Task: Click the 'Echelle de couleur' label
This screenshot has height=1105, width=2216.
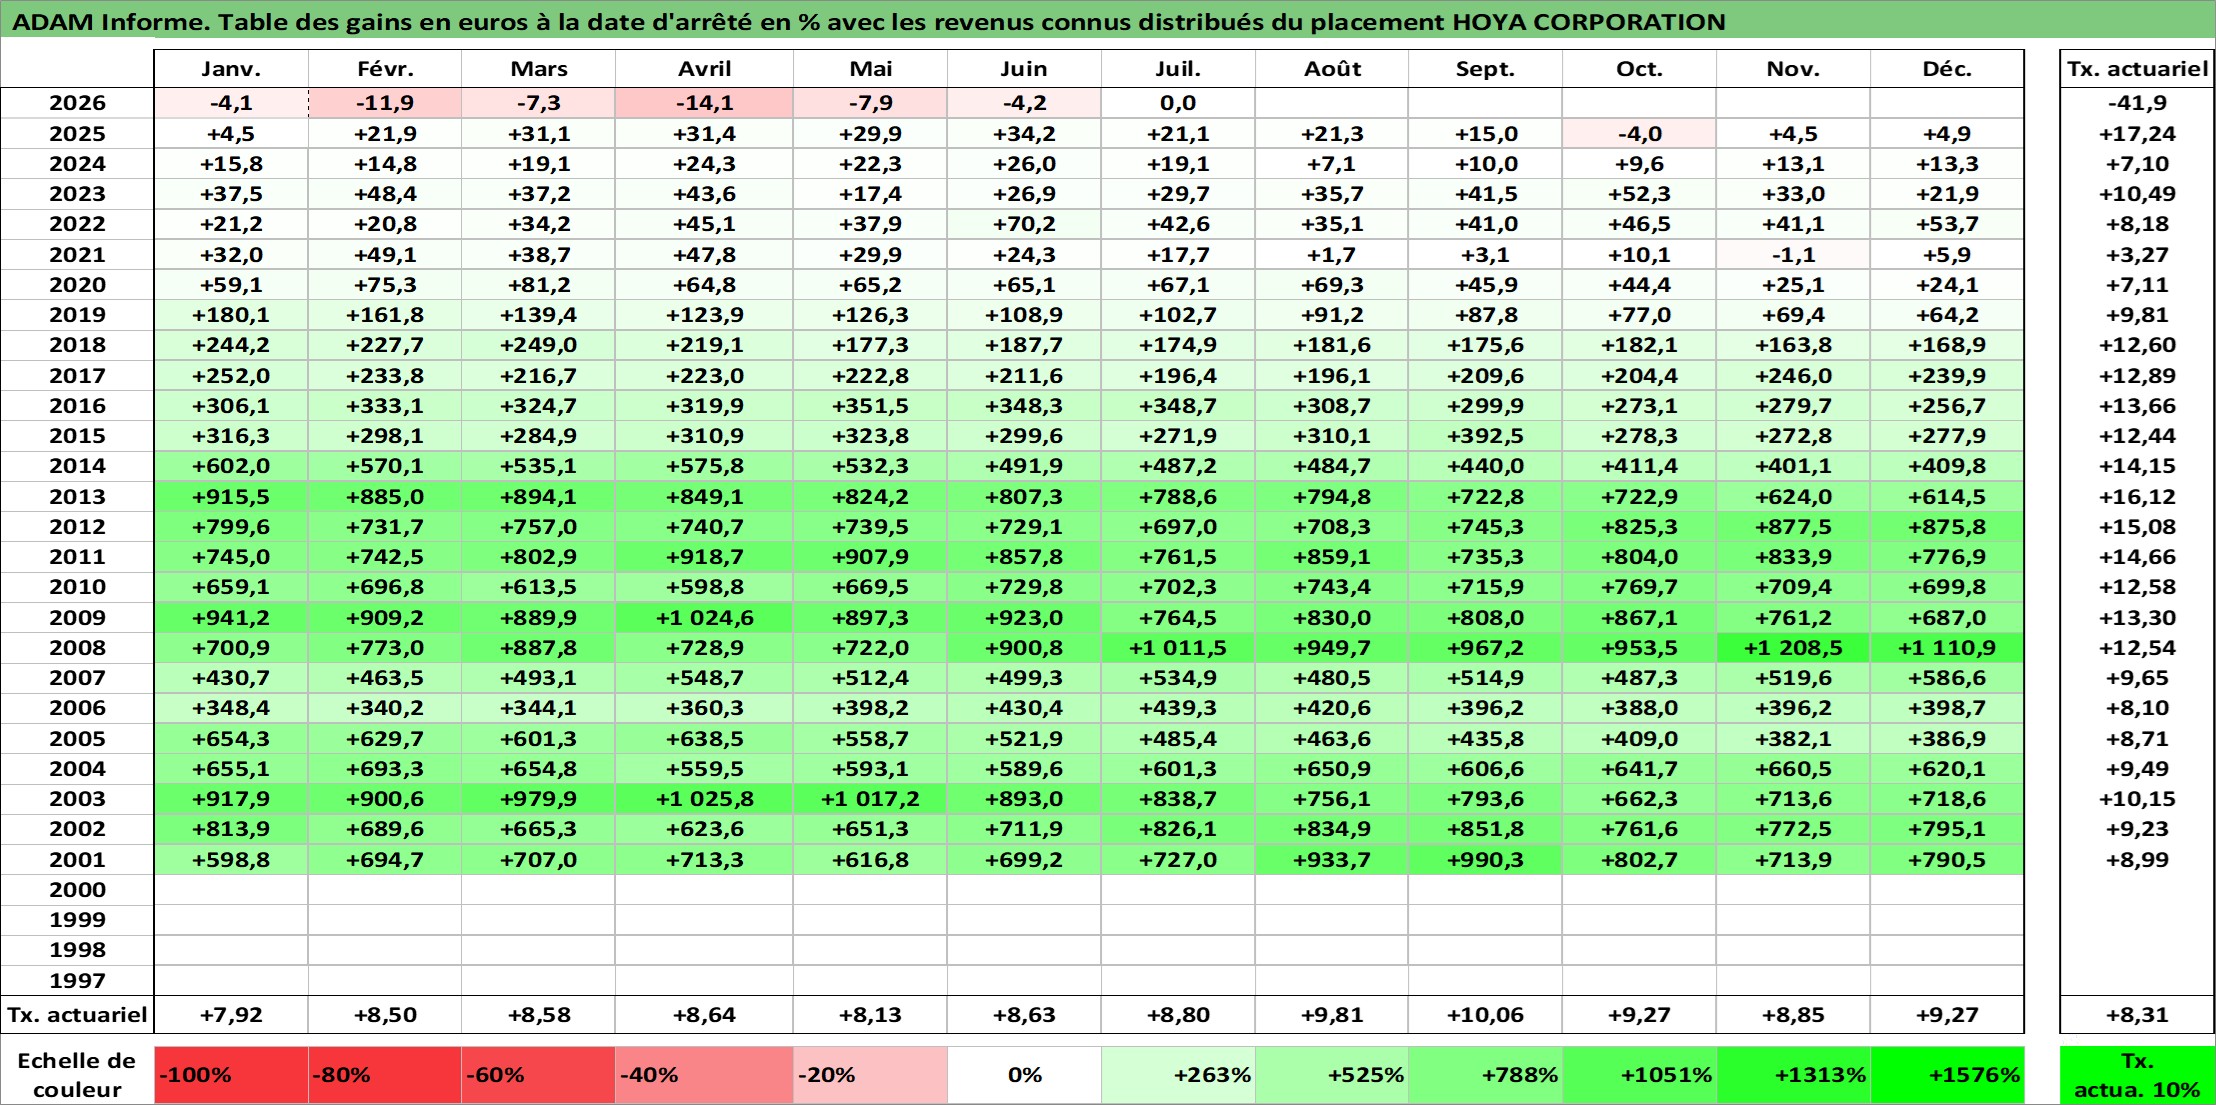Action: tap(77, 1075)
